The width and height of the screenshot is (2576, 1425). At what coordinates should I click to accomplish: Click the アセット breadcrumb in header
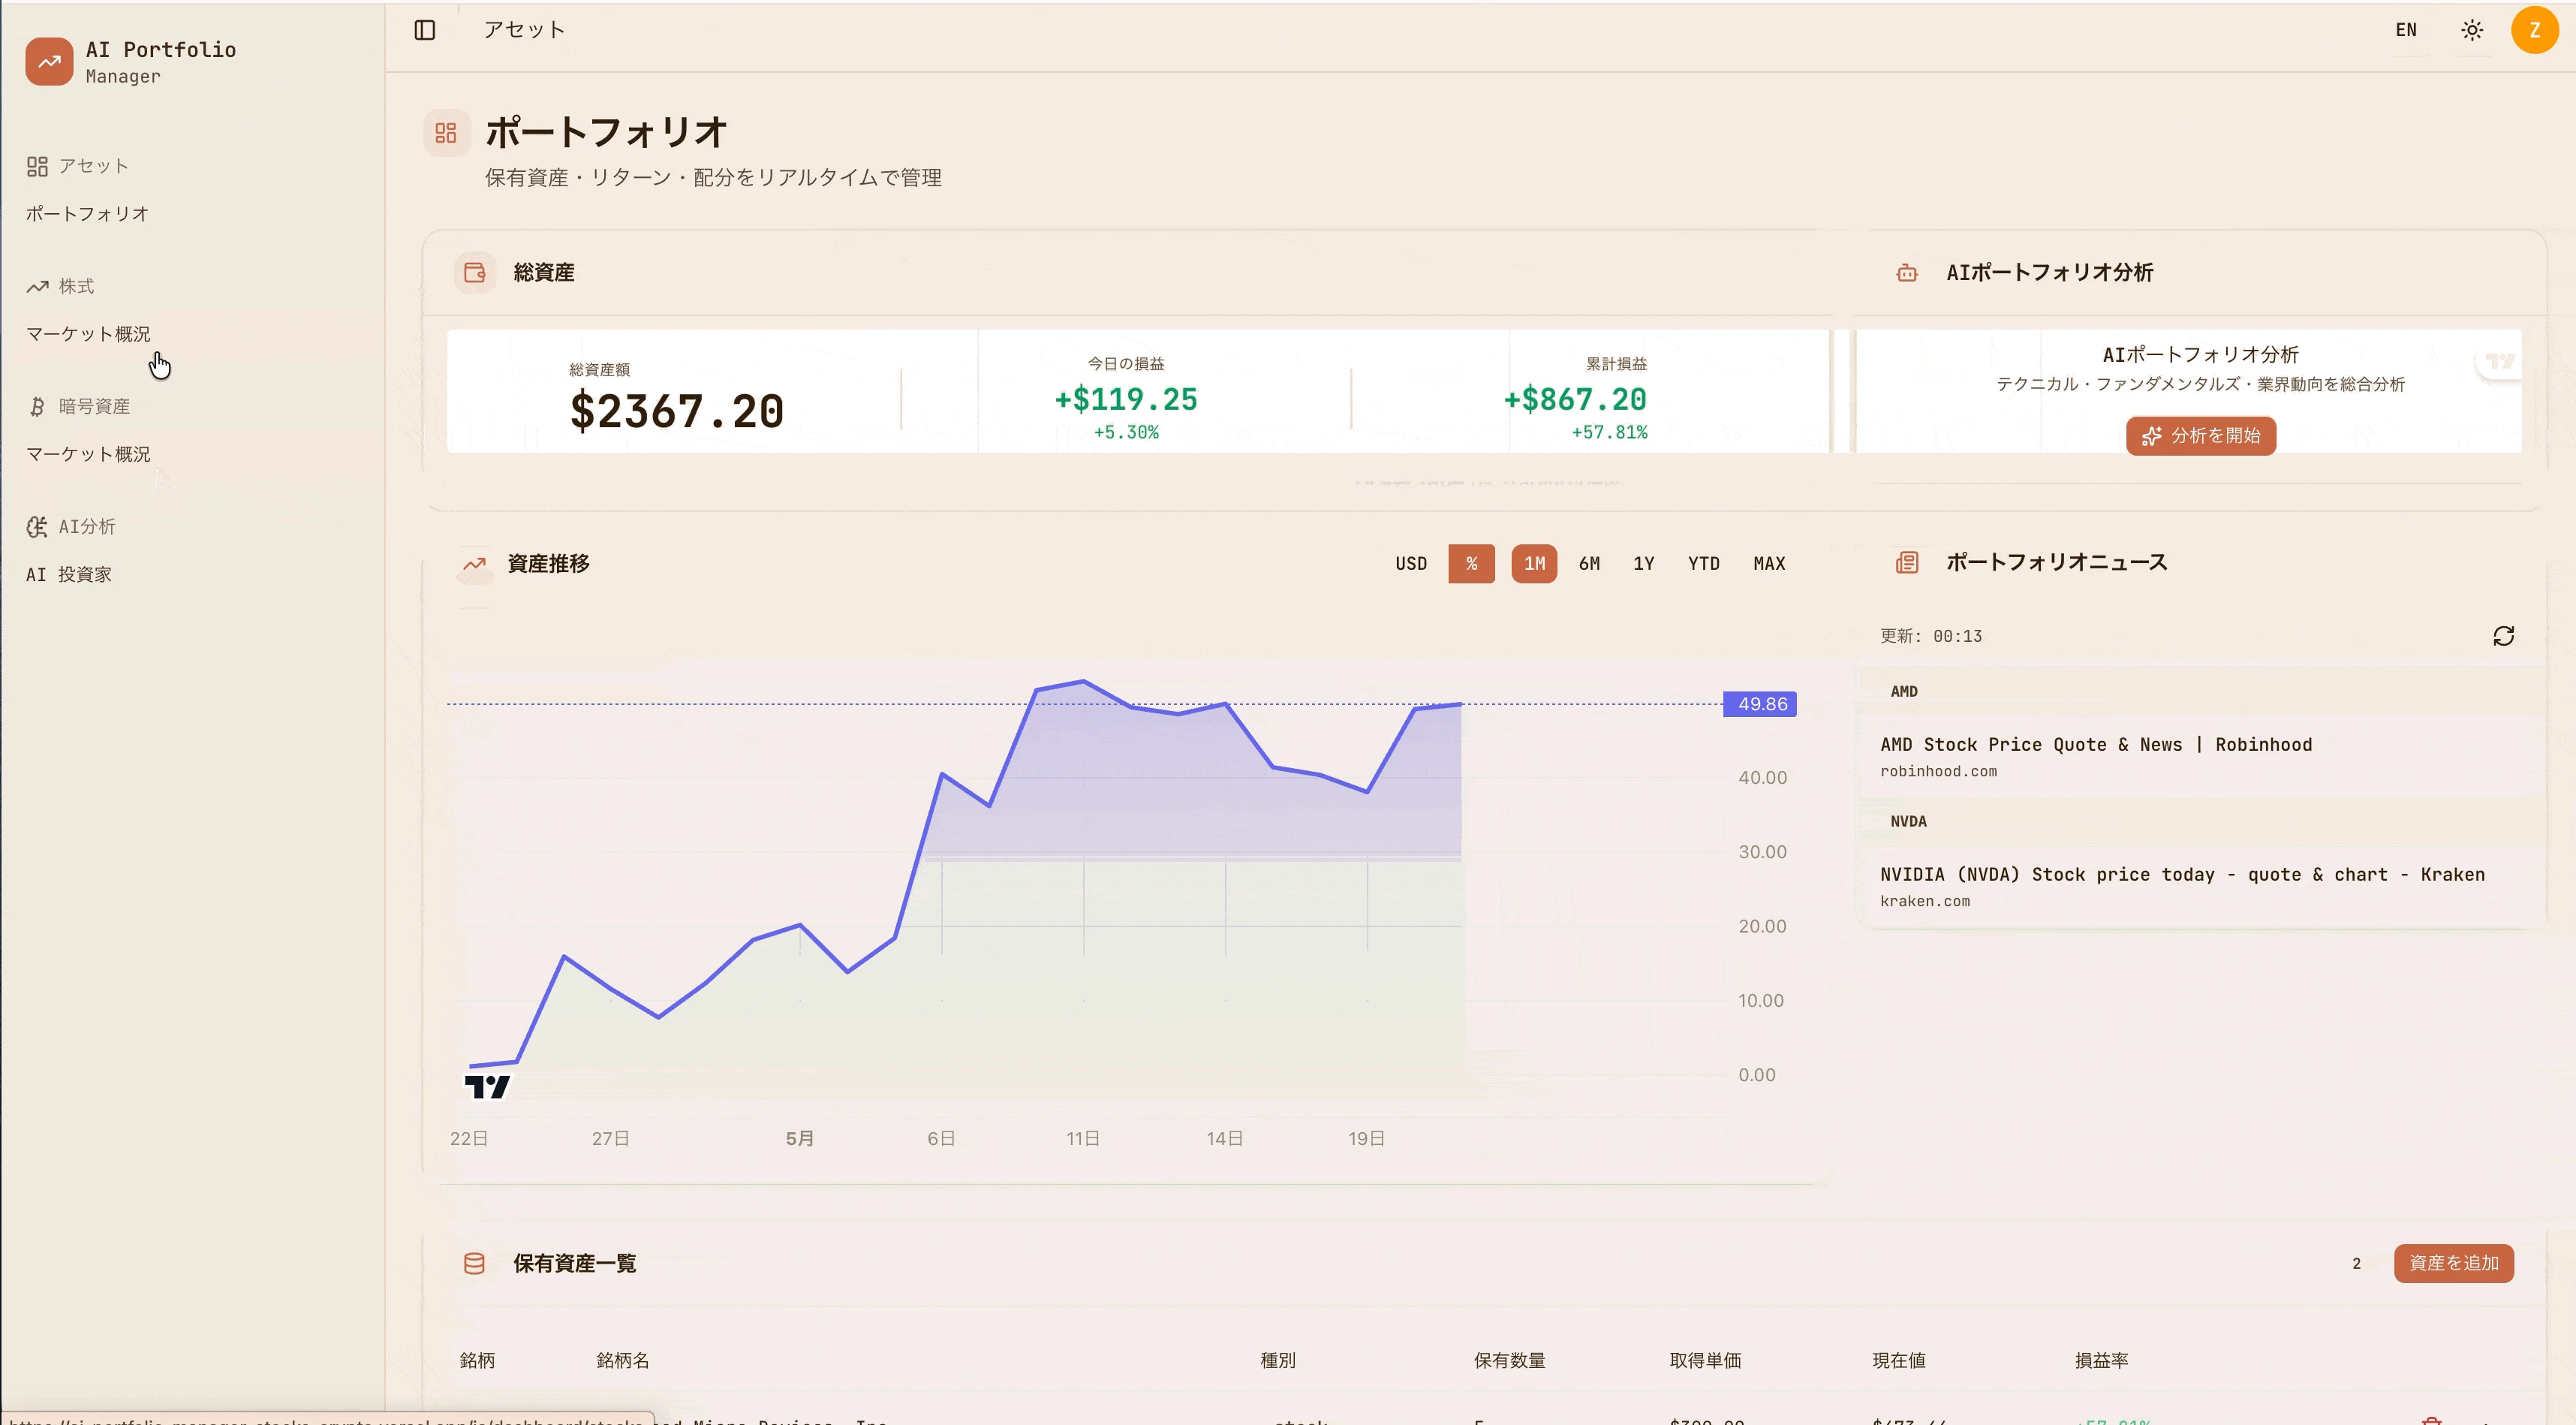[x=524, y=30]
